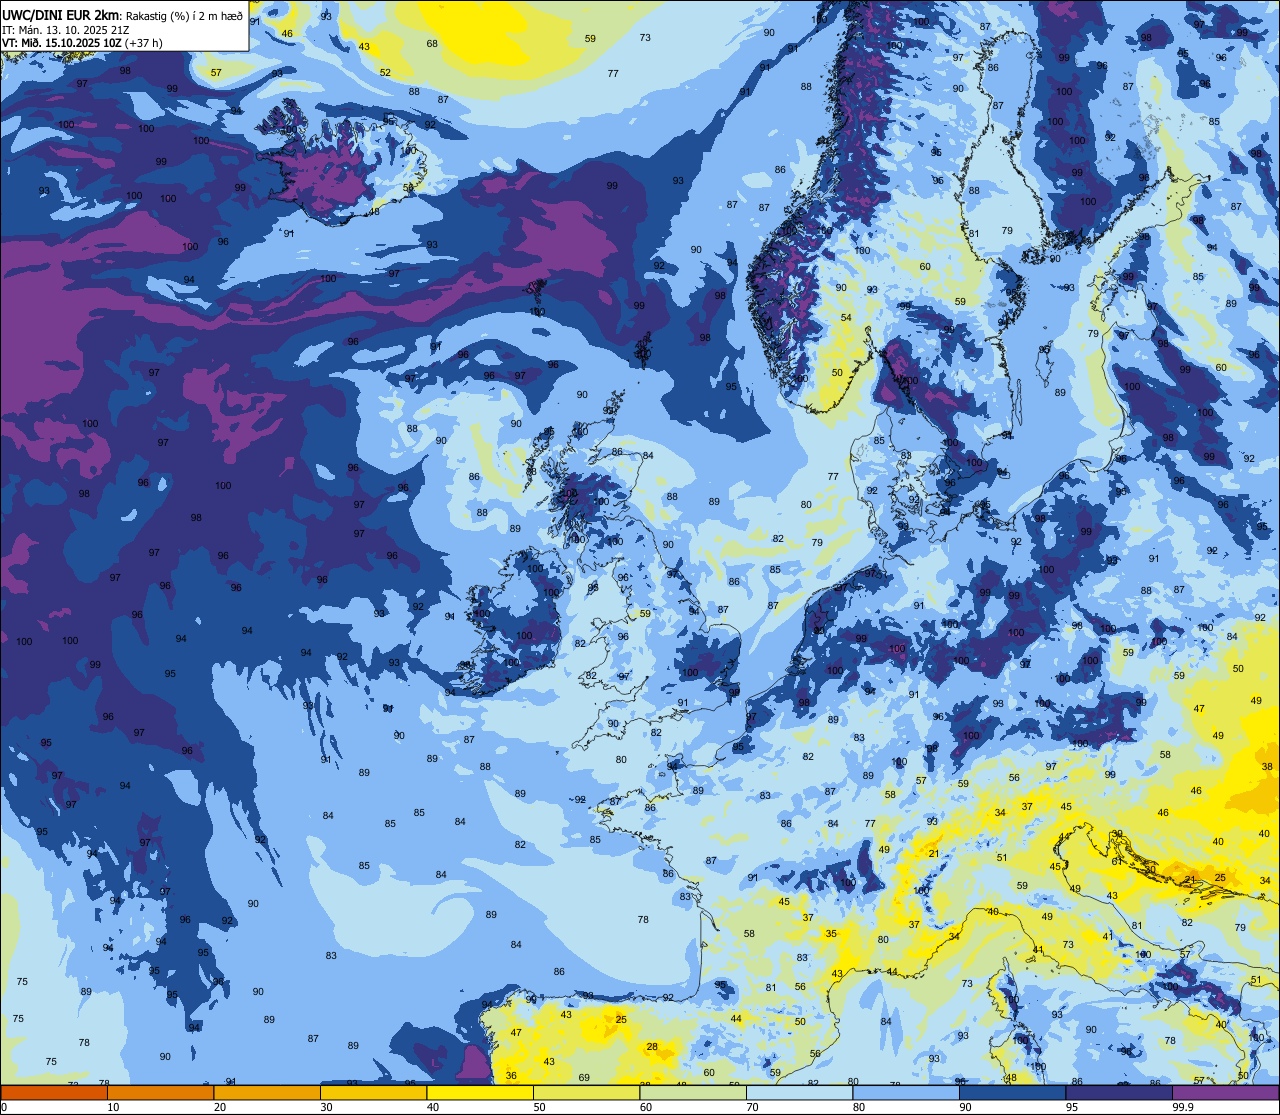The image size is (1280, 1115).
Task: Click the legend swatch between 90 and 95
Action: [1012, 1092]
